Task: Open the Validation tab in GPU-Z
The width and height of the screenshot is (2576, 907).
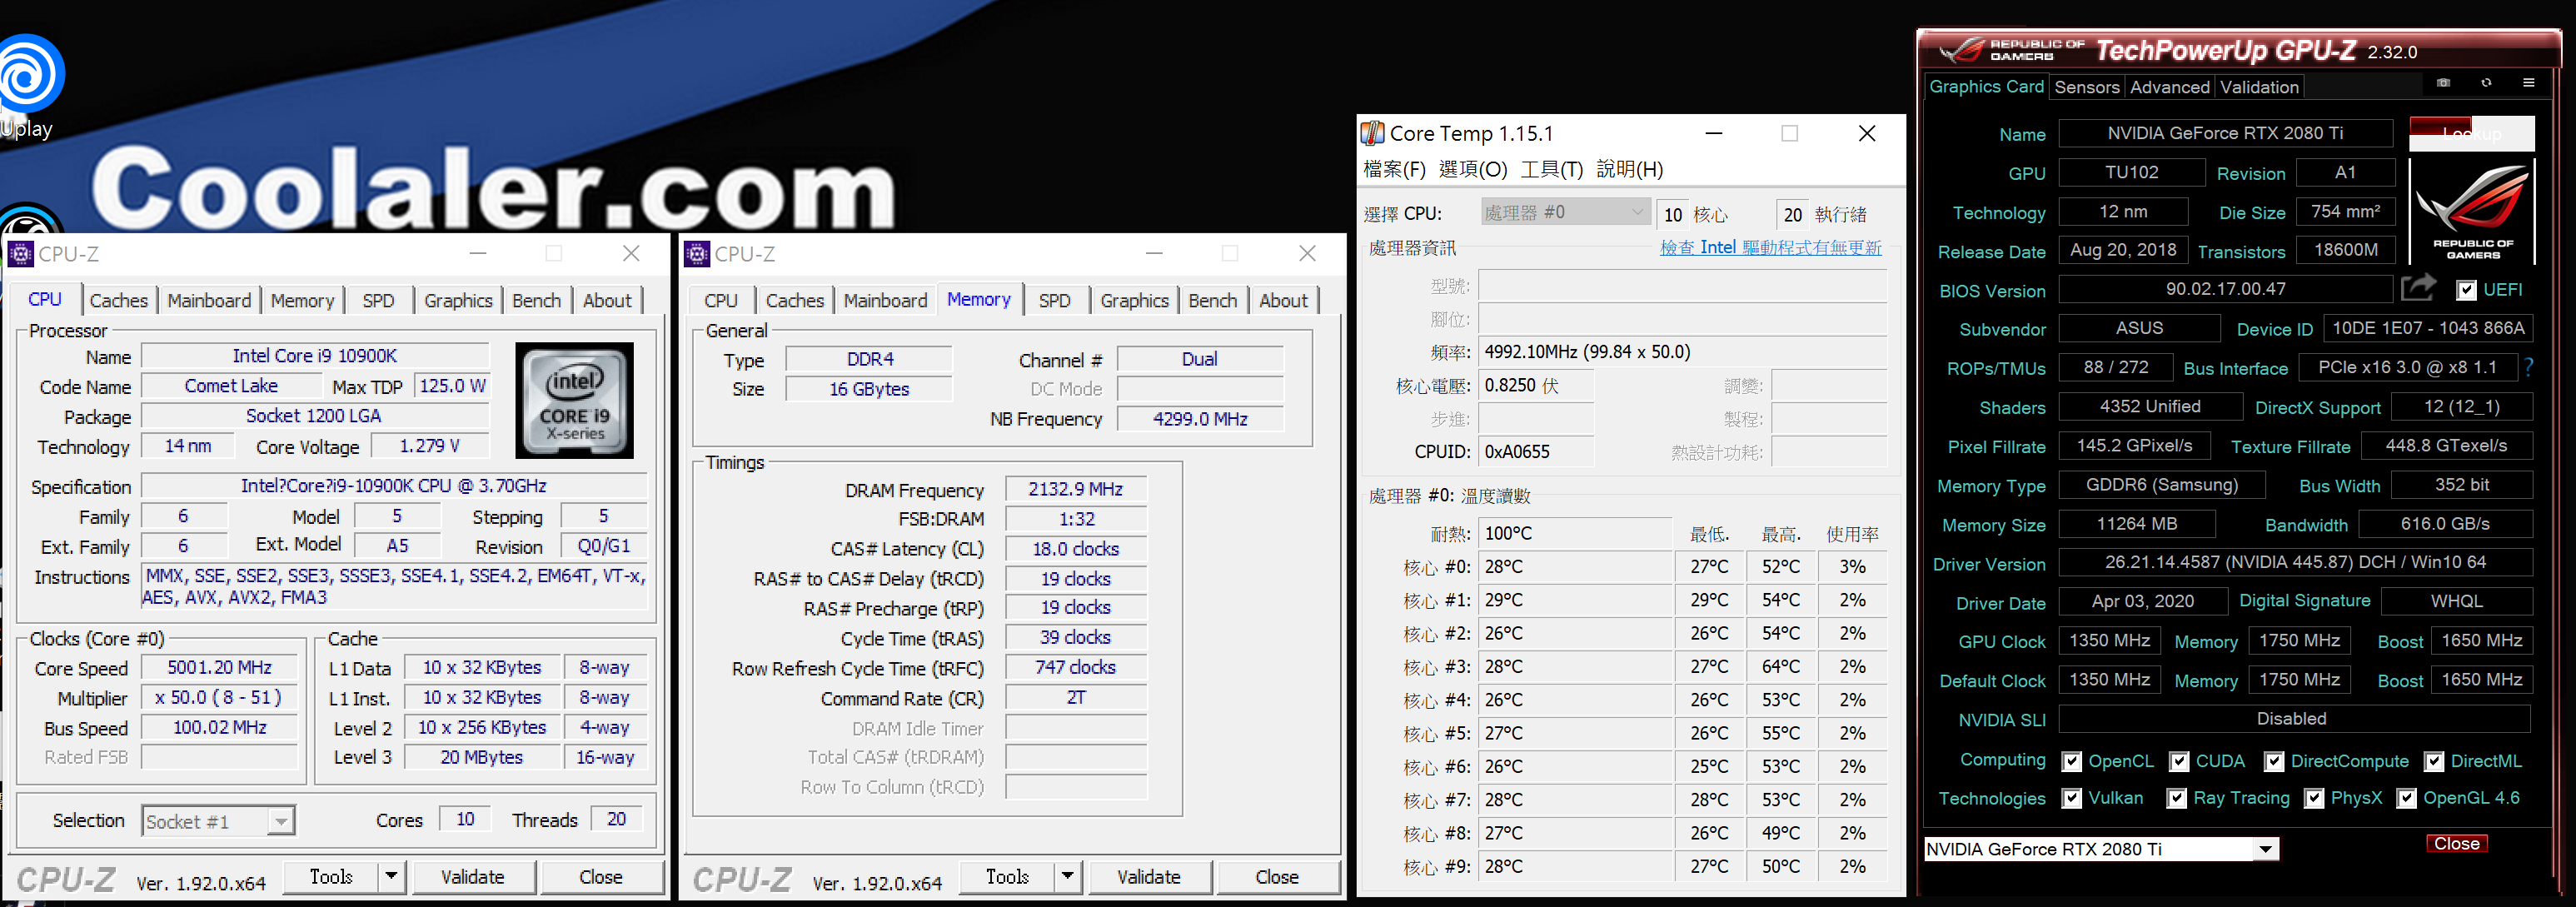Action: 2259,87
